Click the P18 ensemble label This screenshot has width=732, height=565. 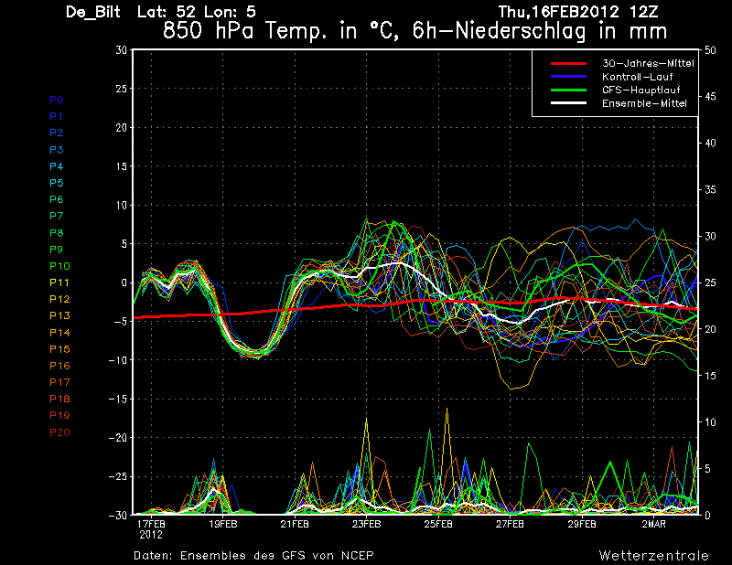(x=60, y=399)
